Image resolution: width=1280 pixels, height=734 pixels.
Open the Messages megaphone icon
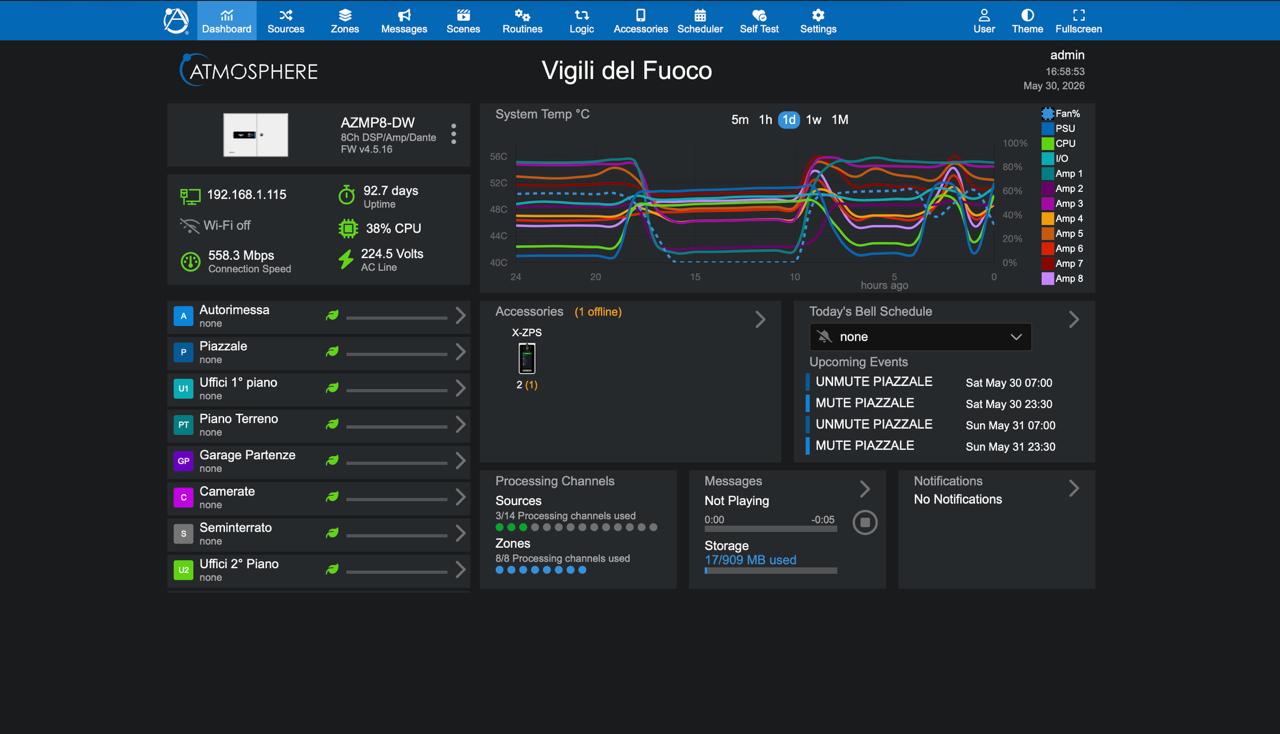404,15
